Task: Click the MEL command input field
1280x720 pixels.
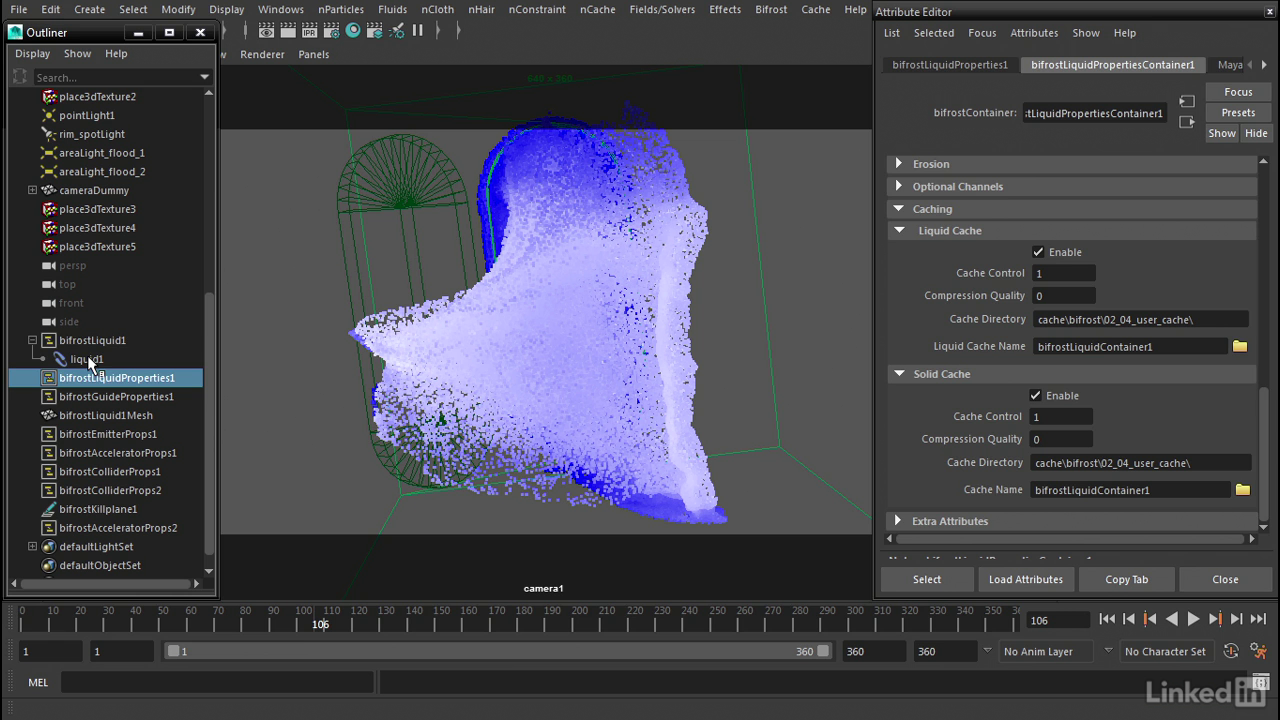Action: coord(217,683)
